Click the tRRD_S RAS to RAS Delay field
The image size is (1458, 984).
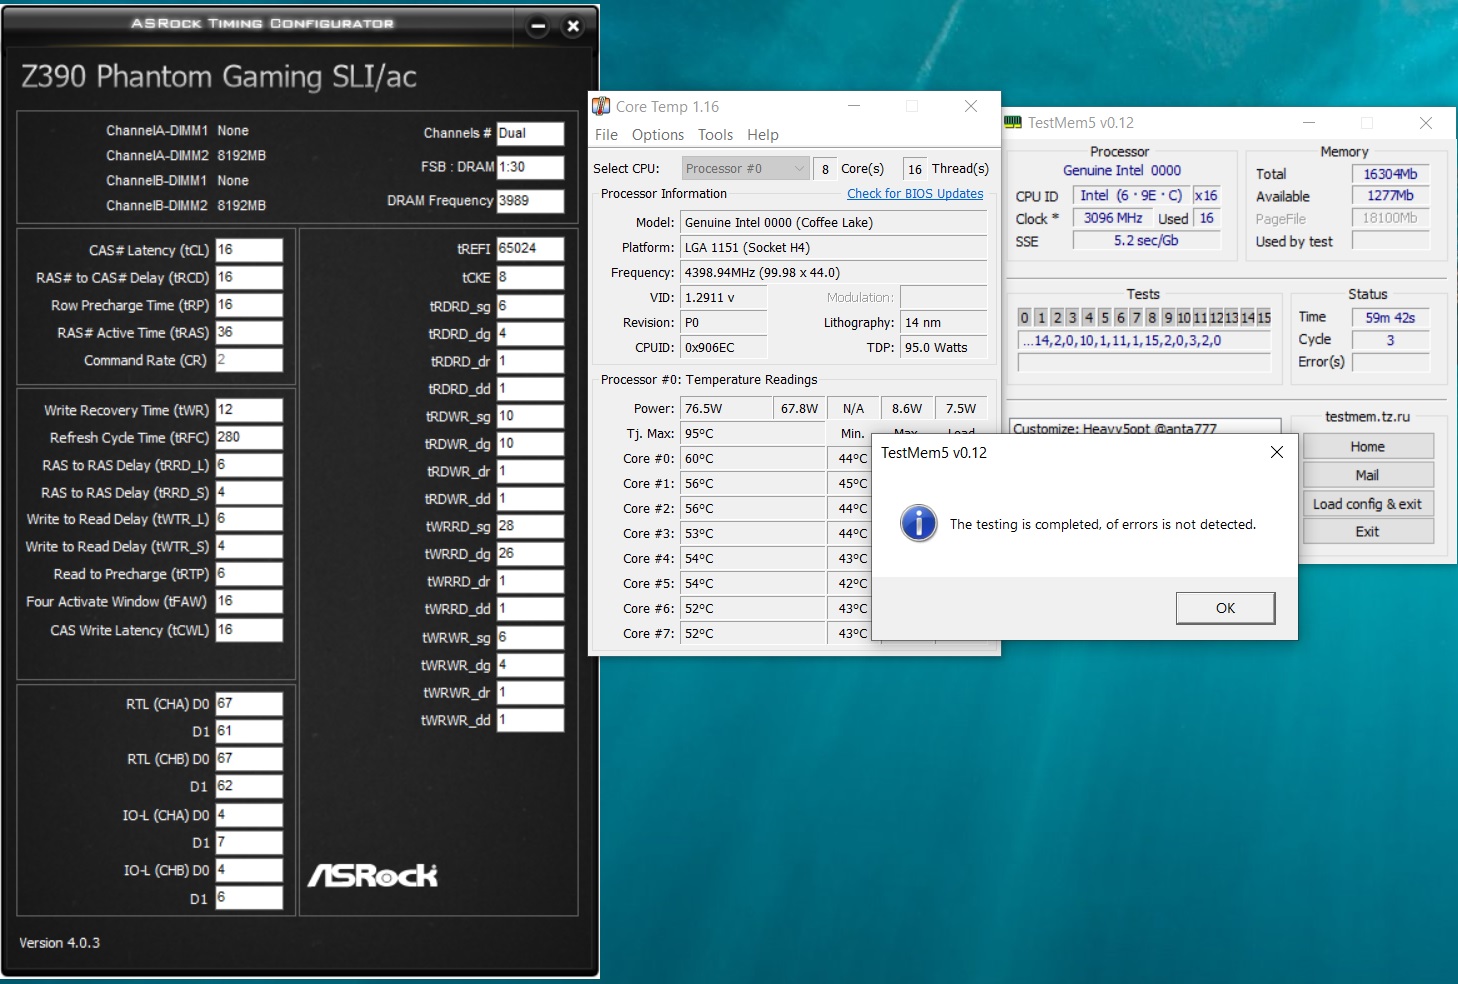[x=249, y=492]
